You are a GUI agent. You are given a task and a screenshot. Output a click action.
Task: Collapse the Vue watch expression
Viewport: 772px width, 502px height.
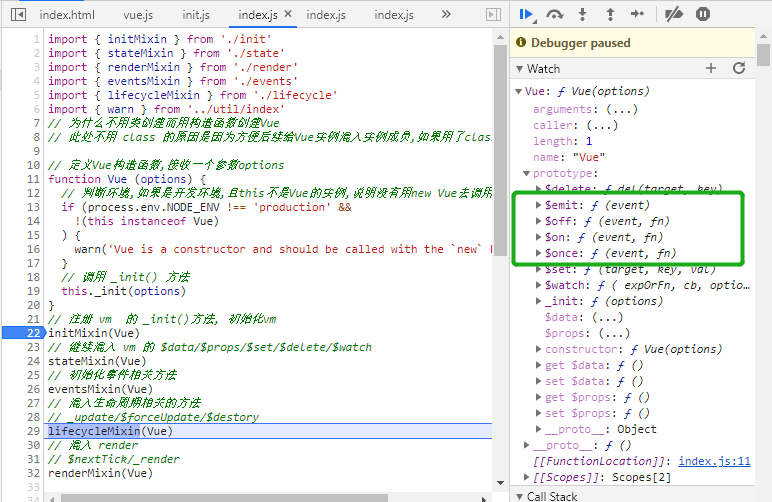518,92
